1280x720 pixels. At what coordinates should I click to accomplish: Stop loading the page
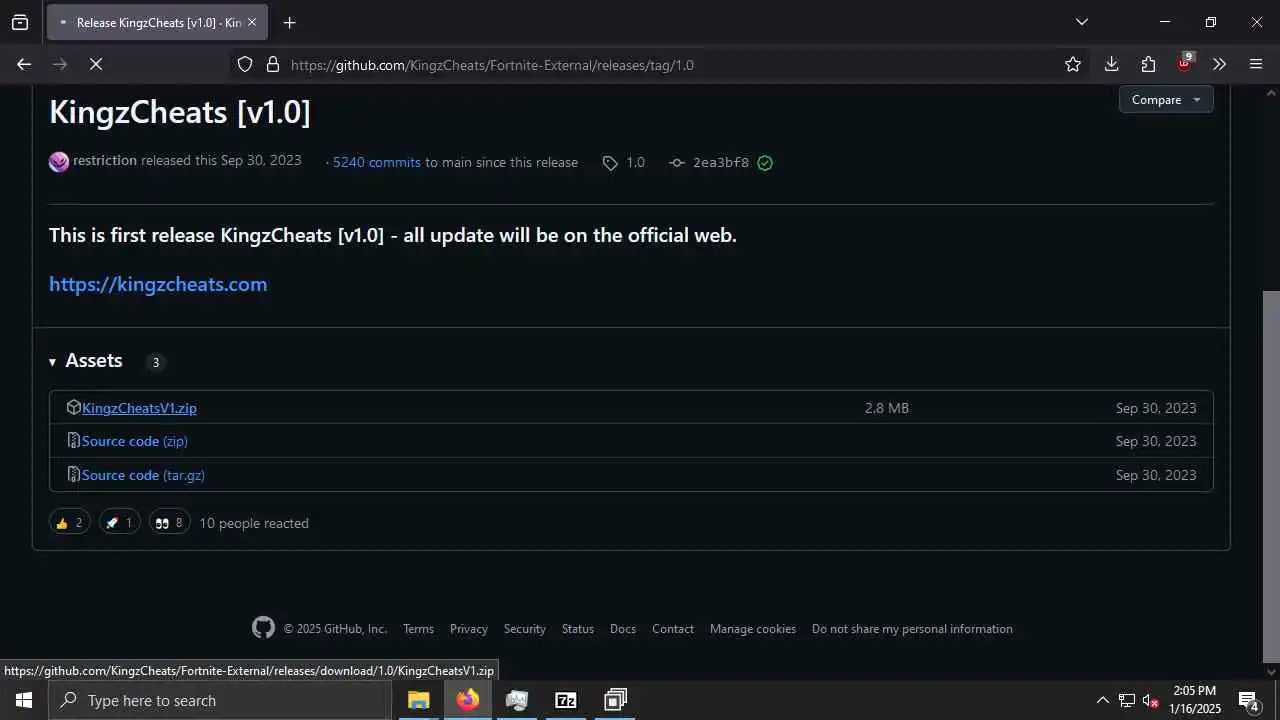tap(96, 64)
